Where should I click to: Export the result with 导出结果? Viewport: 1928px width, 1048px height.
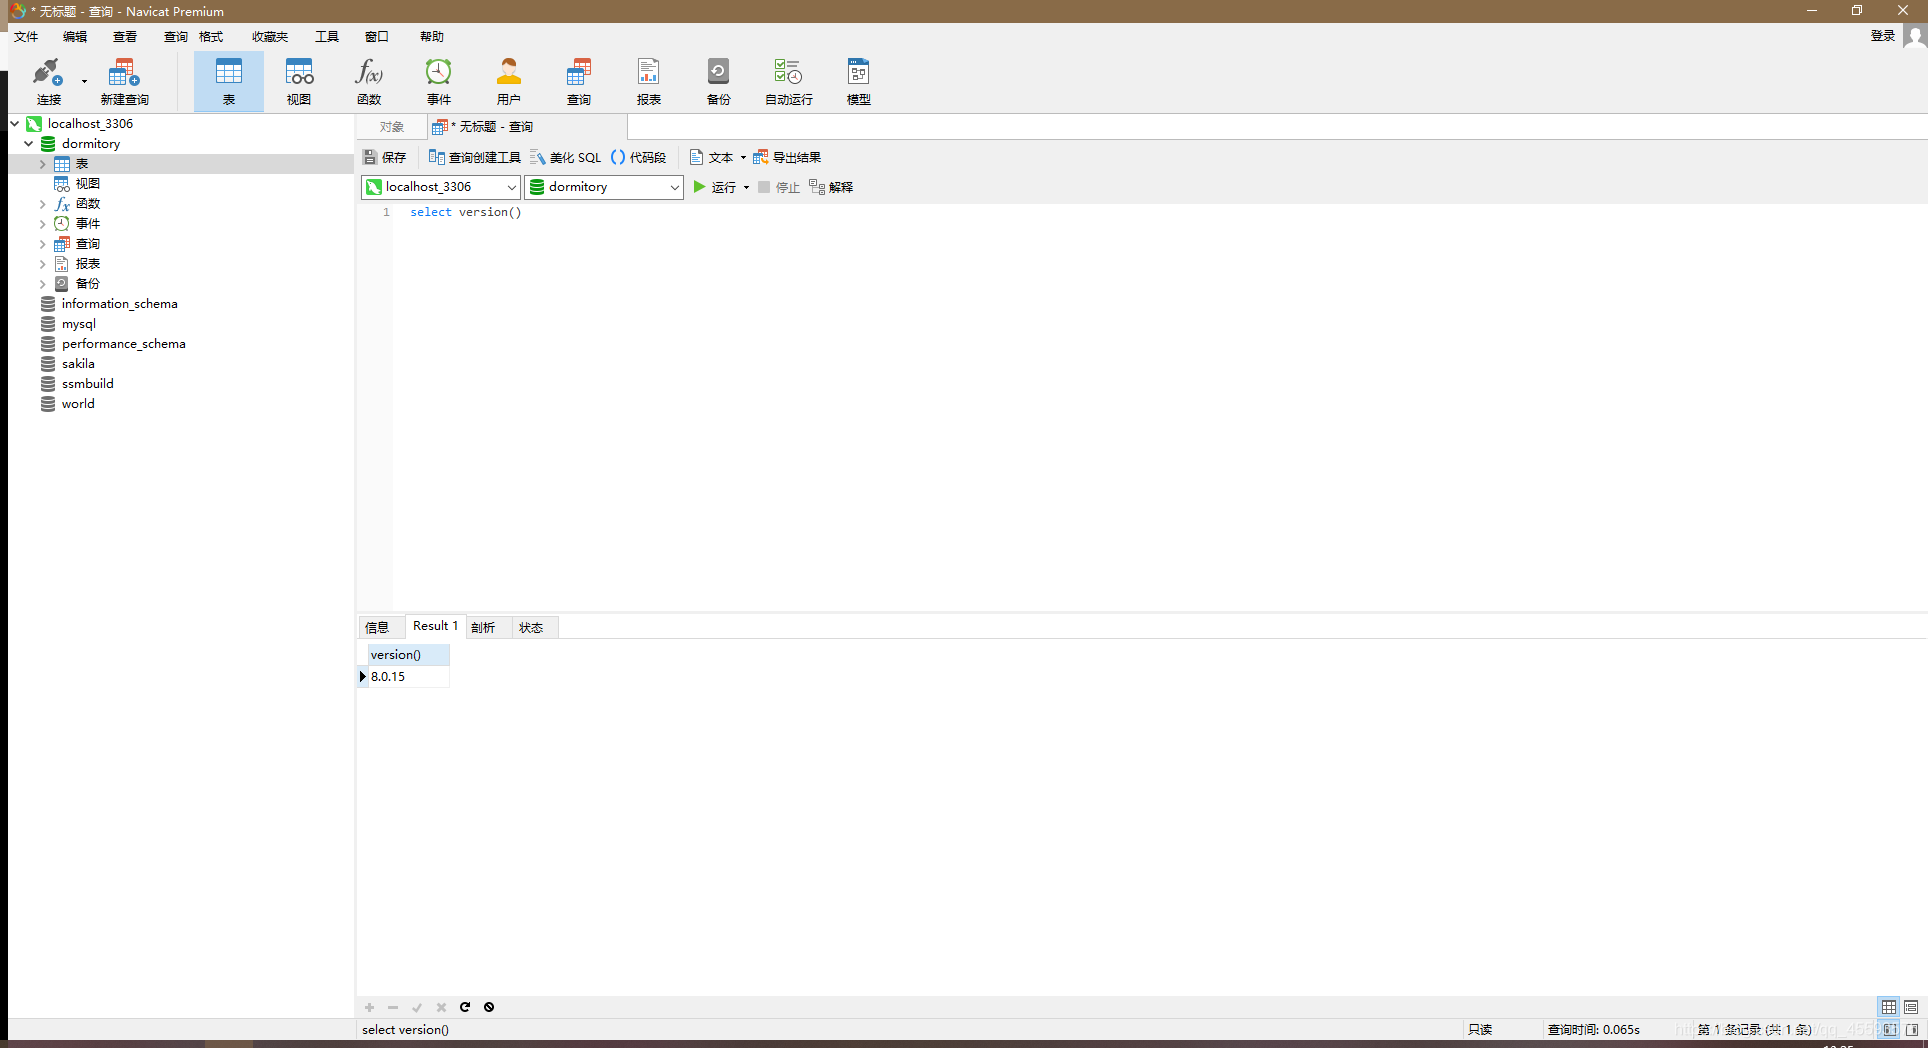(787, 157)
